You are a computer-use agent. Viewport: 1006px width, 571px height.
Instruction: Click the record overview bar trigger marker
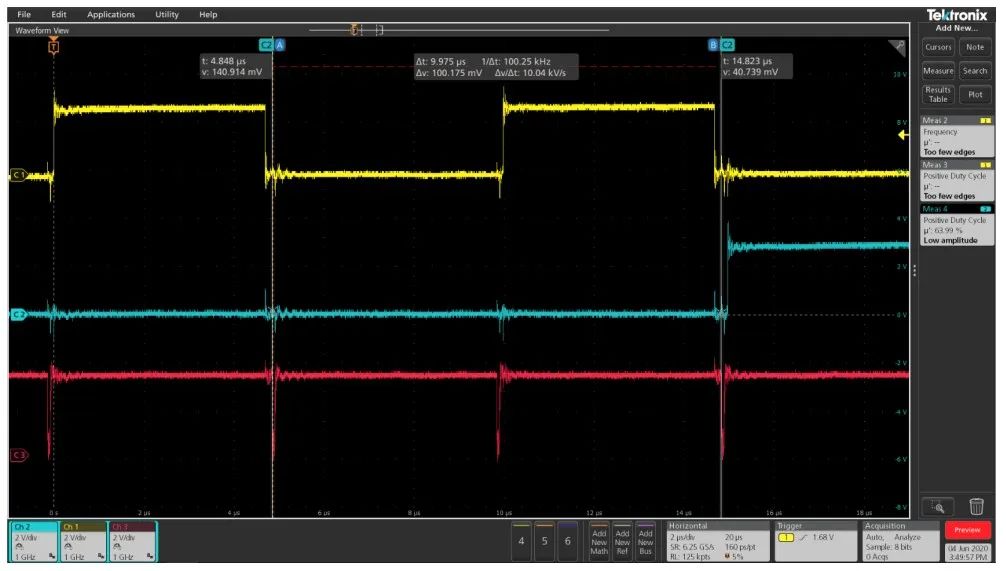tap(354, 30)
